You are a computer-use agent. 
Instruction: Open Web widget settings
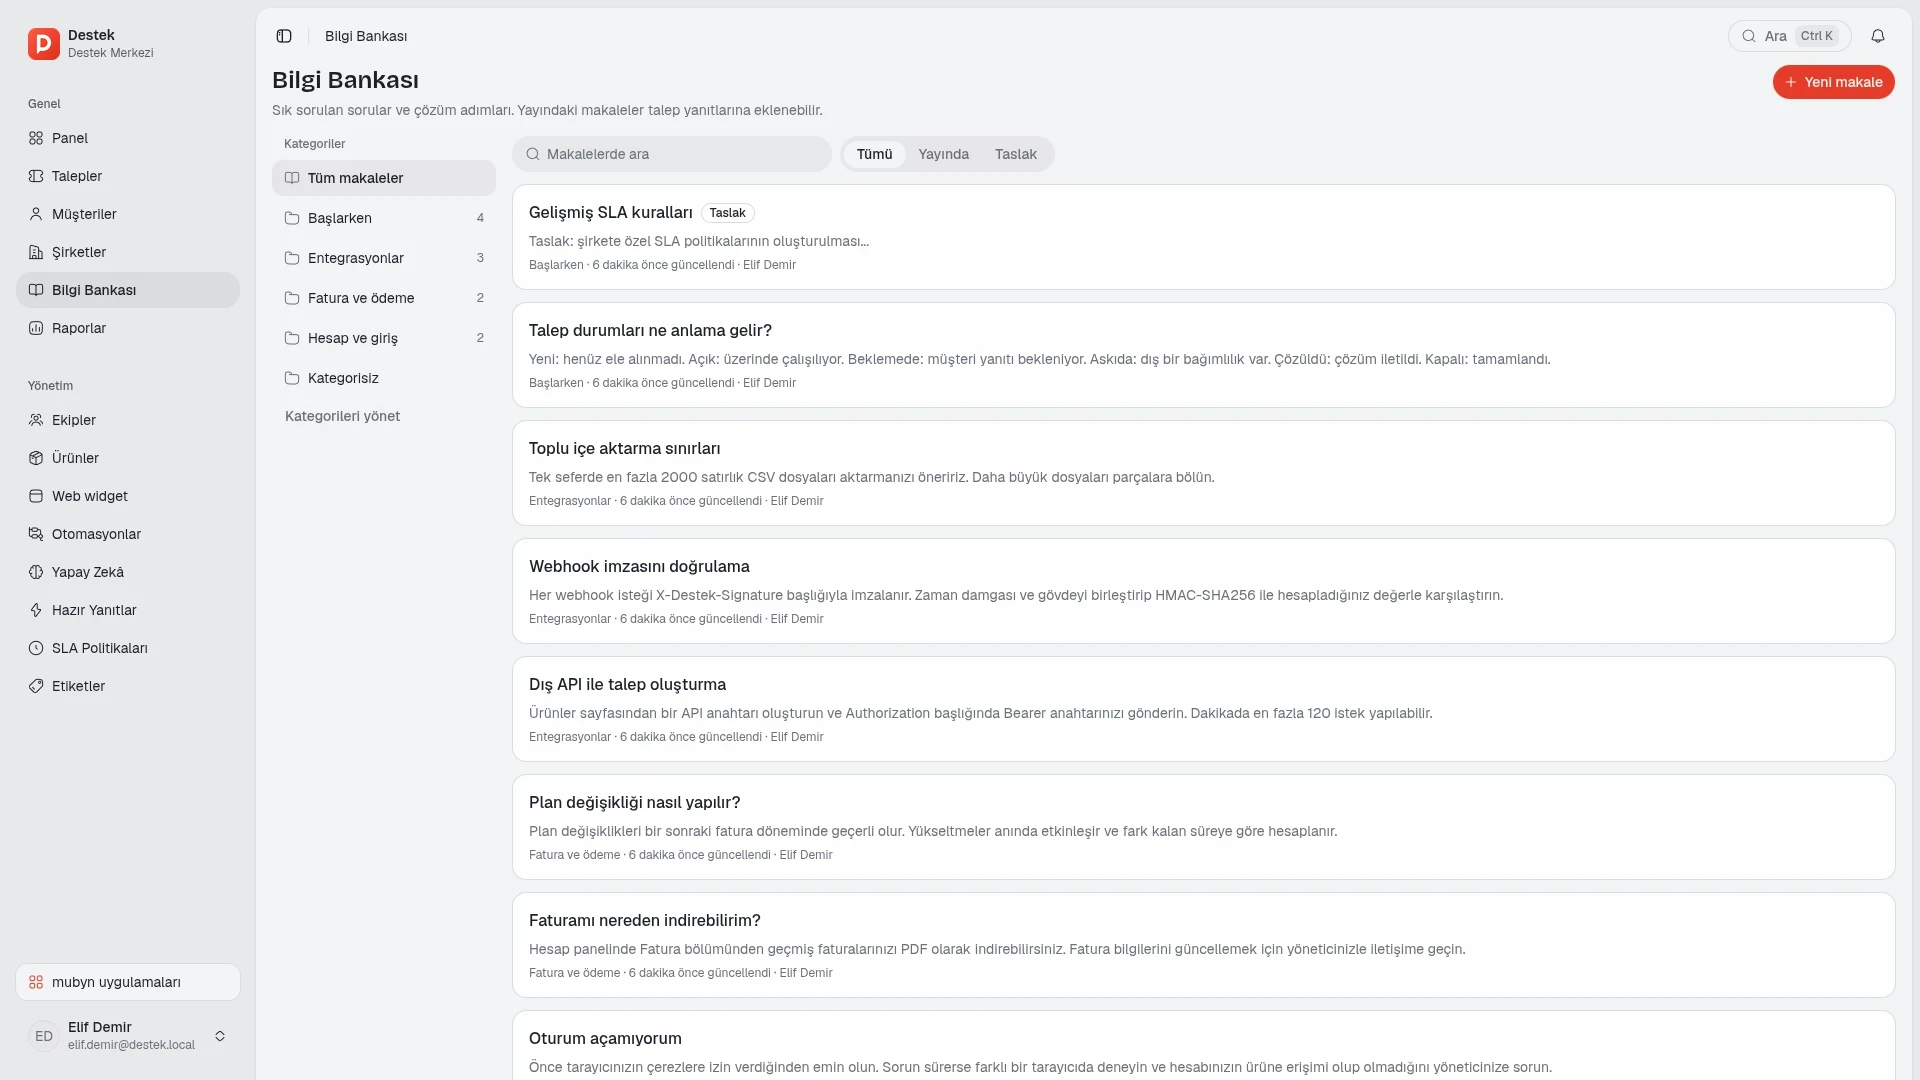click(x=128, y=496)
